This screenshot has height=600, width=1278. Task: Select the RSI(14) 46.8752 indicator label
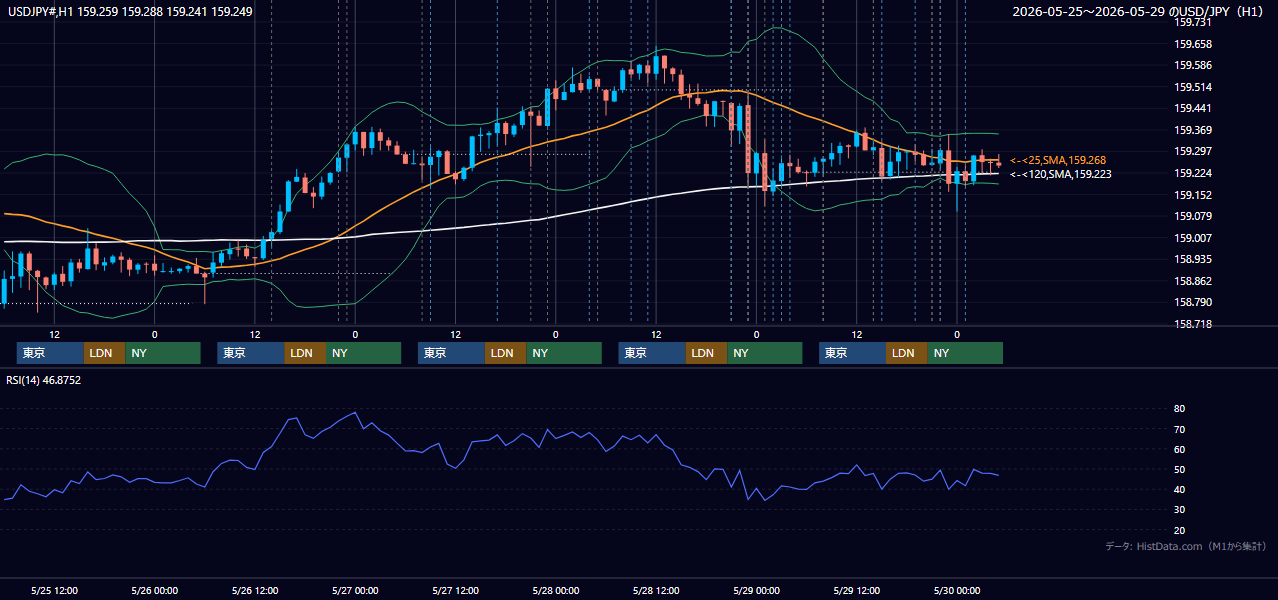pyautogui.click(x=43, y=380)
